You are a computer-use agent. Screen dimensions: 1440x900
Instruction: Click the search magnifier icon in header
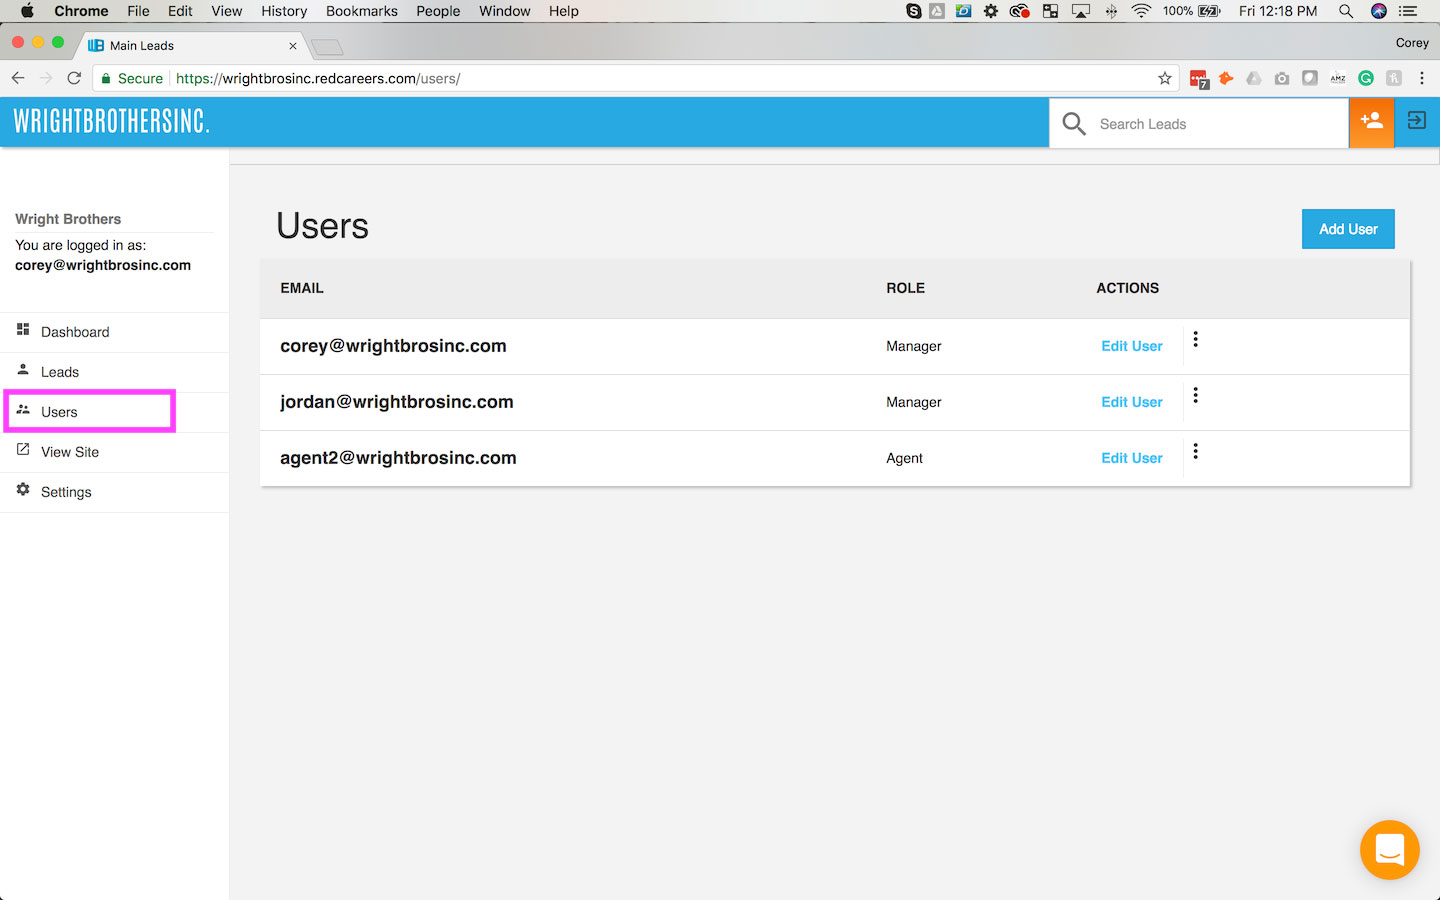1074,123
